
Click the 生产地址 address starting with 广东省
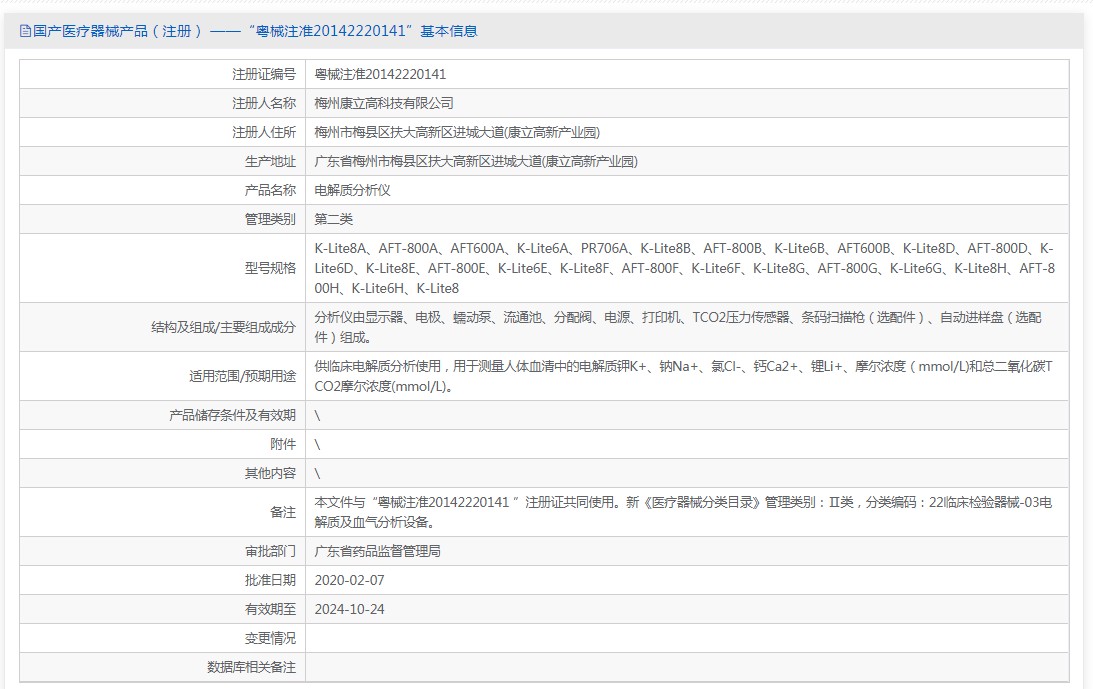pyautogui.click(x=476, y=161)
